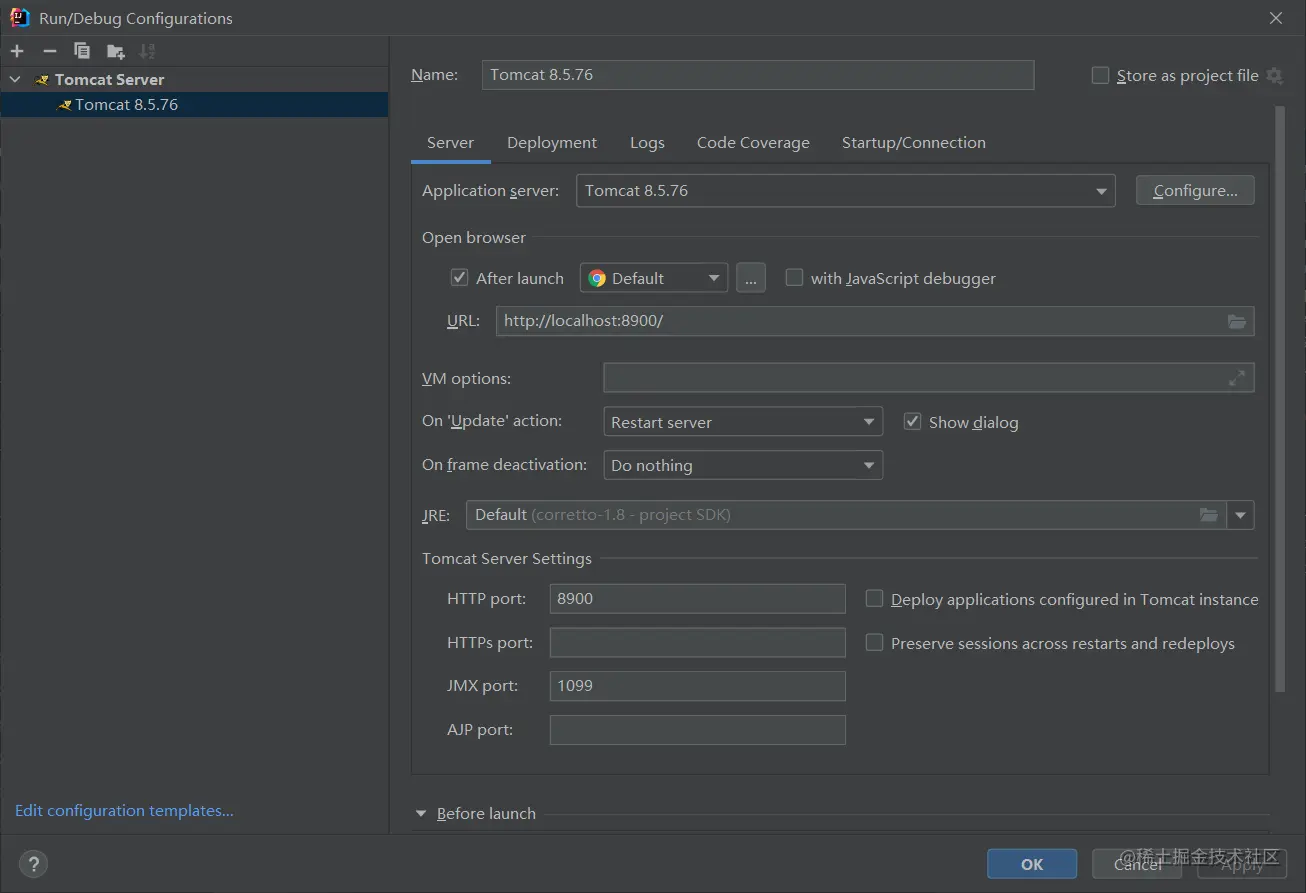Click the vertical scrollbar on right

1280,398
